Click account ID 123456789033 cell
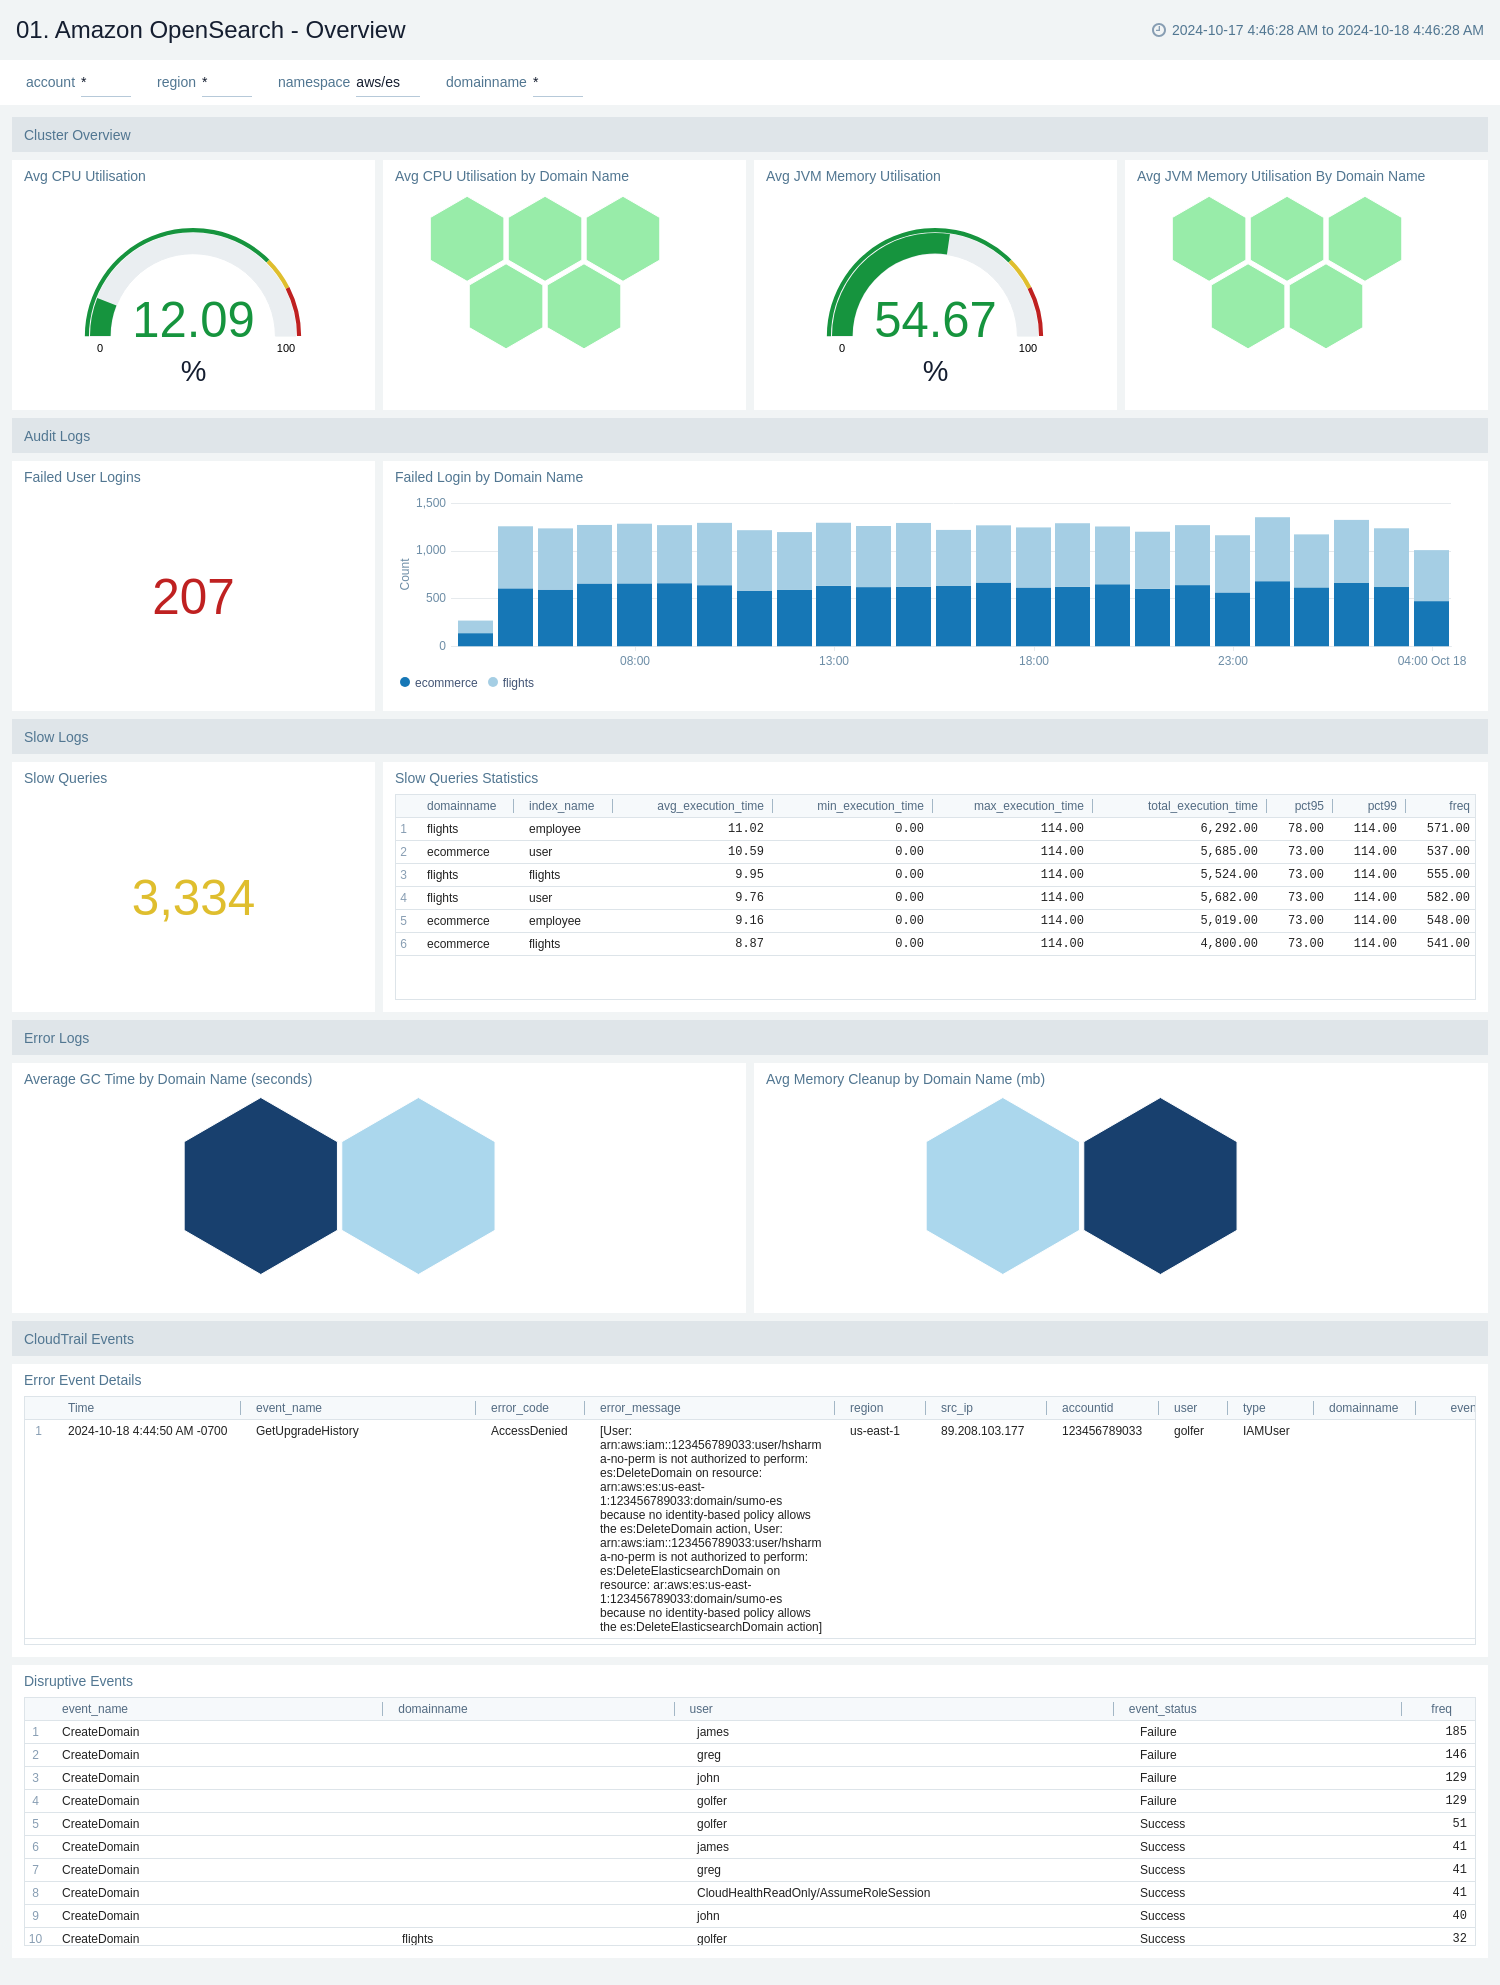The image size is (1500, 1985). point(1102,1431)
